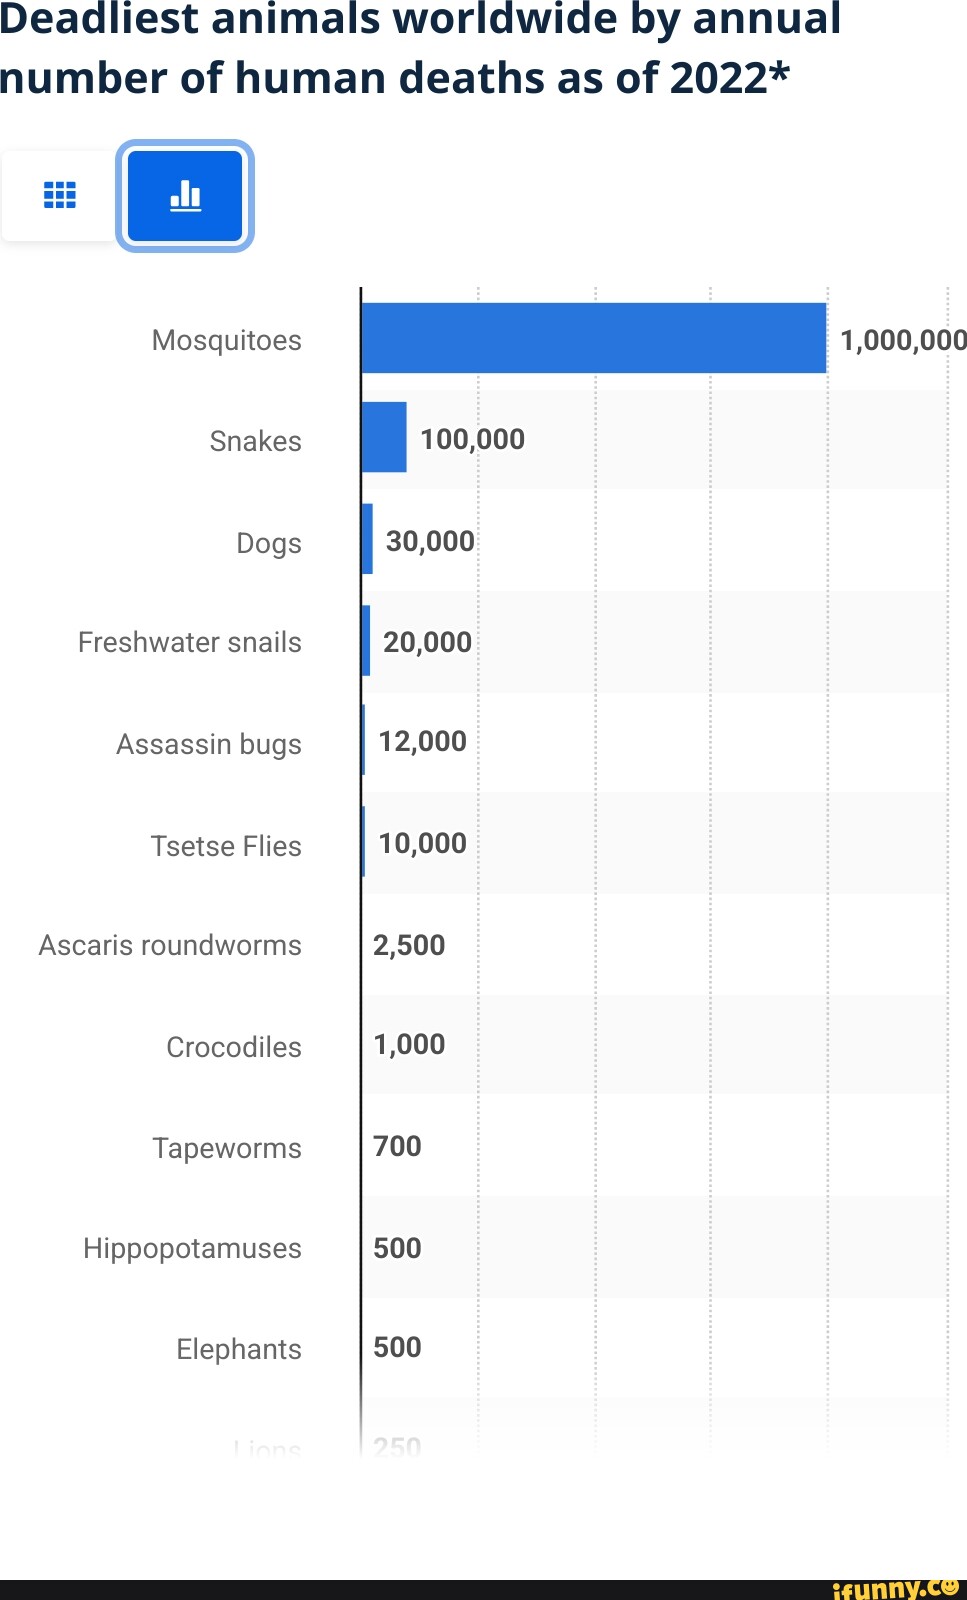Click the Snakes data bar
Image resolution: width=967 pixels, height=1600 pixels.
click(x=385, y=438)
